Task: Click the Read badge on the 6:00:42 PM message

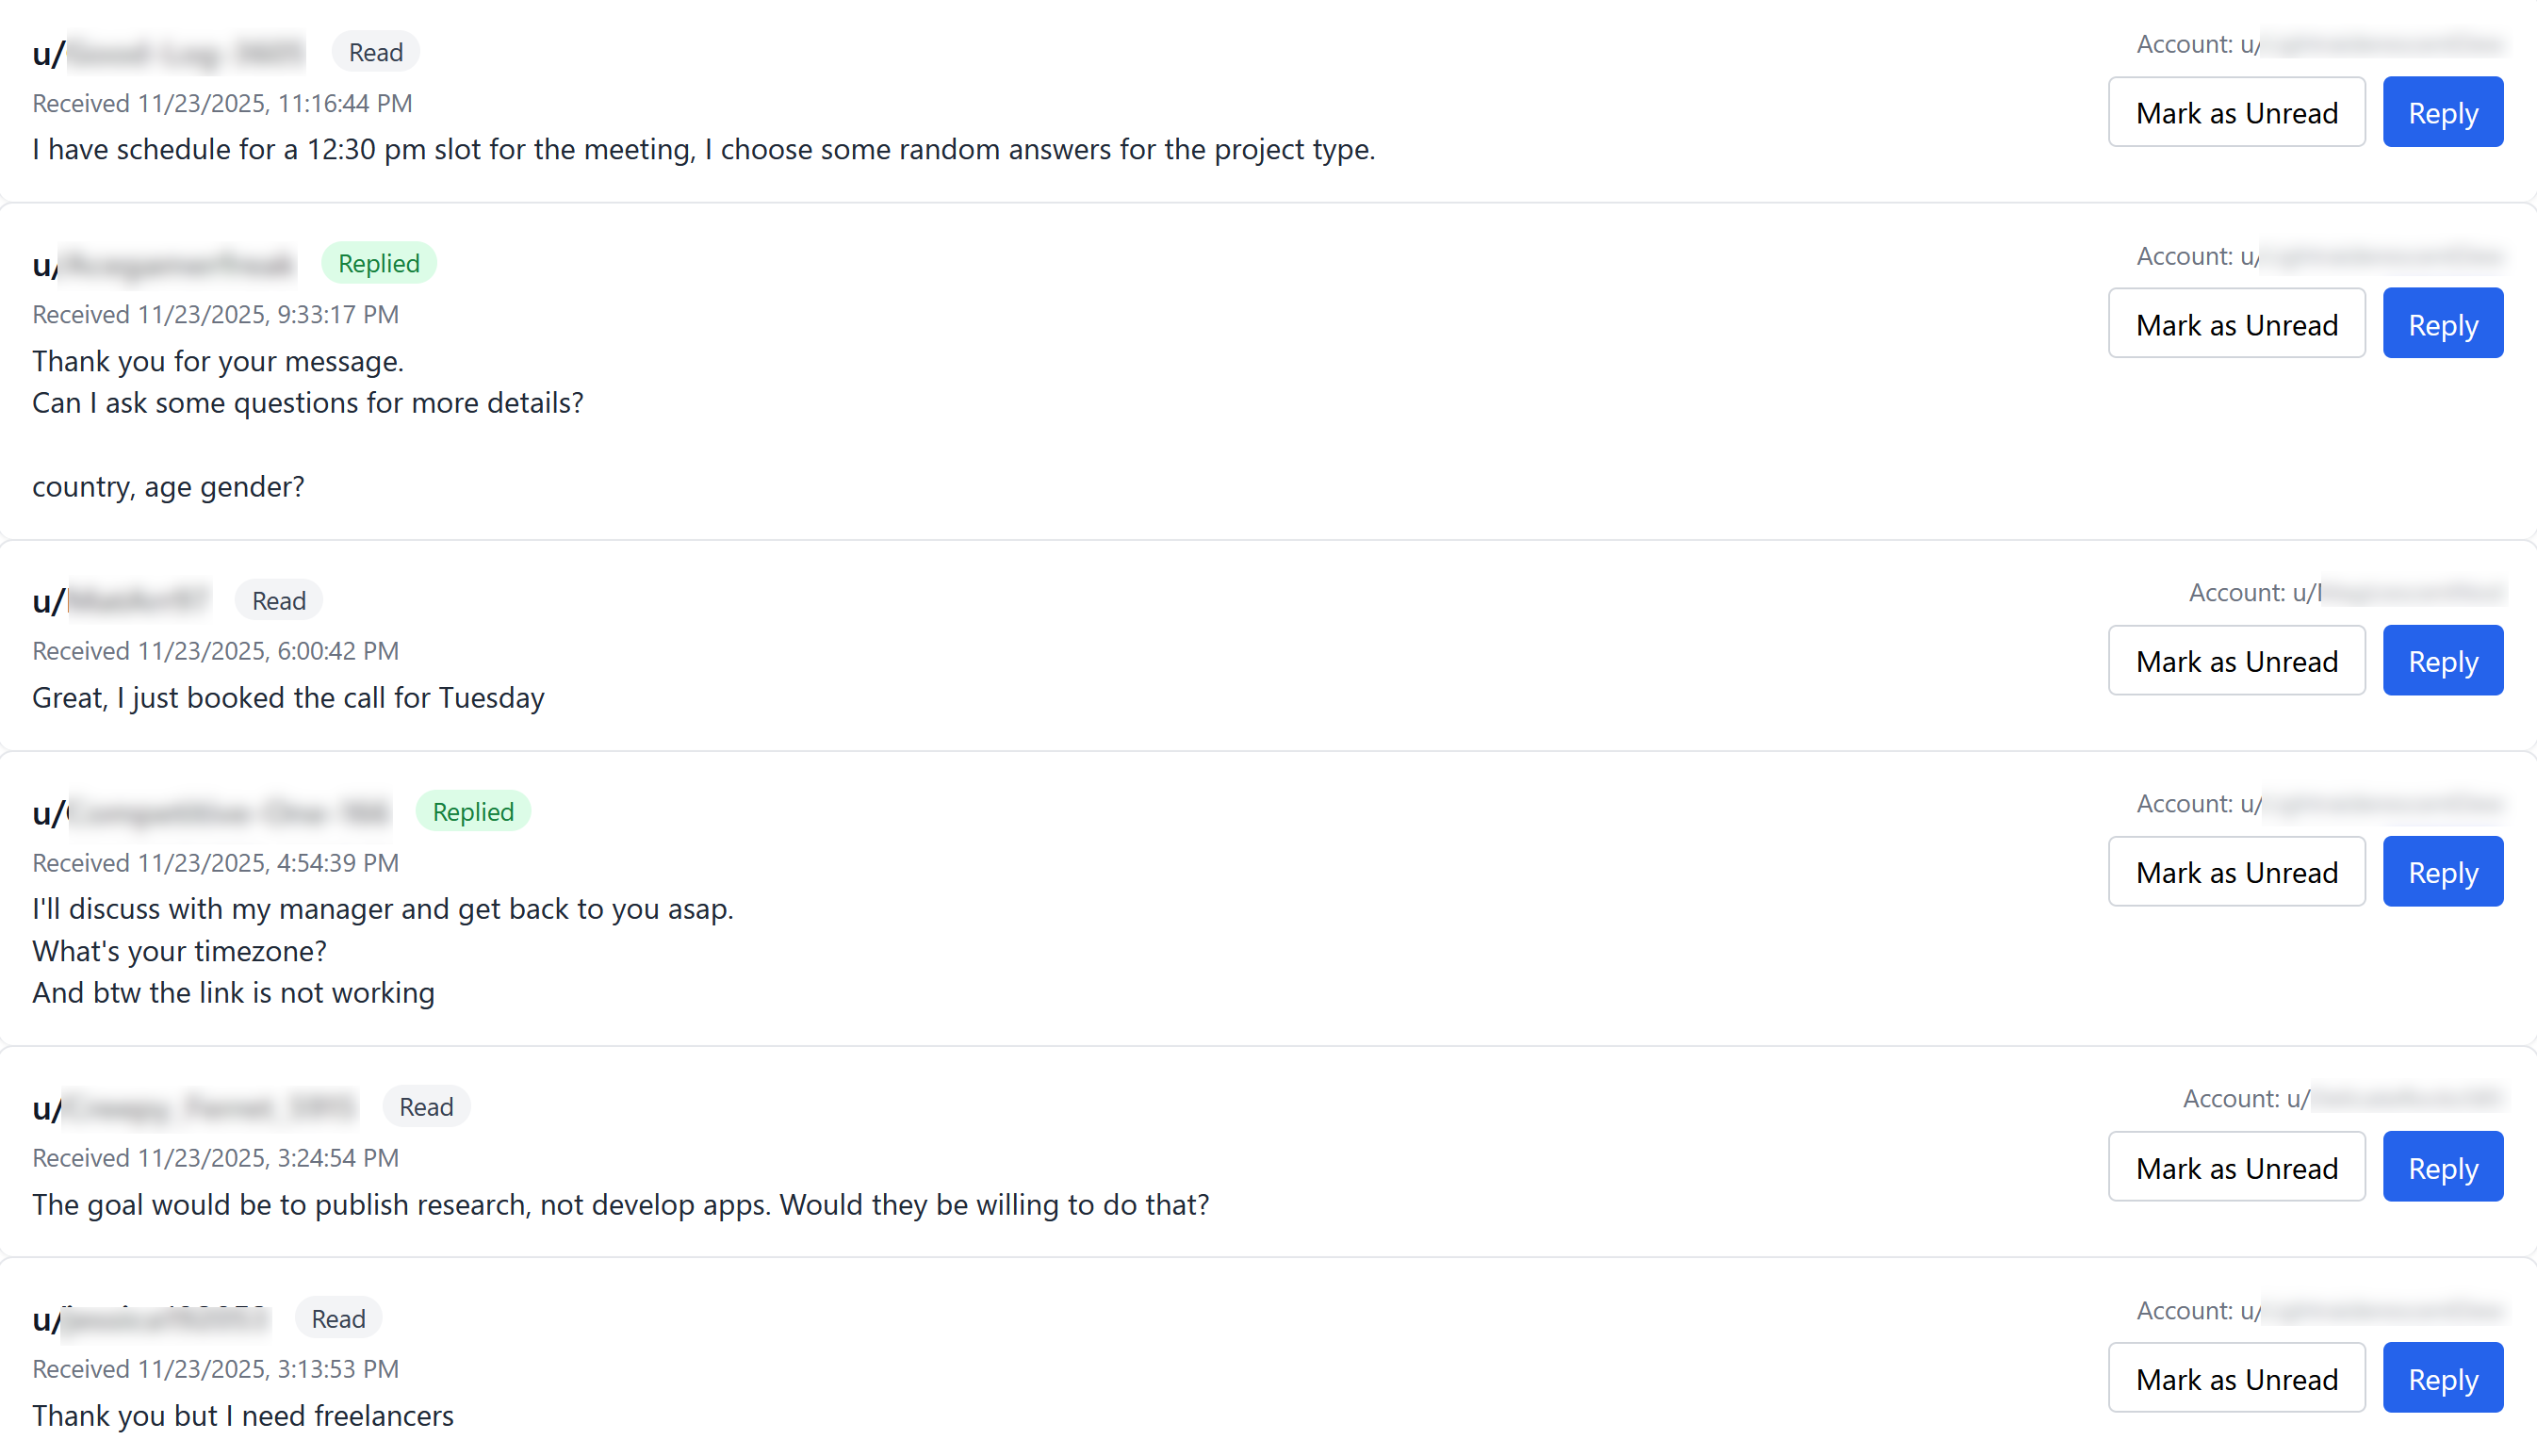Action: [278, 600]
